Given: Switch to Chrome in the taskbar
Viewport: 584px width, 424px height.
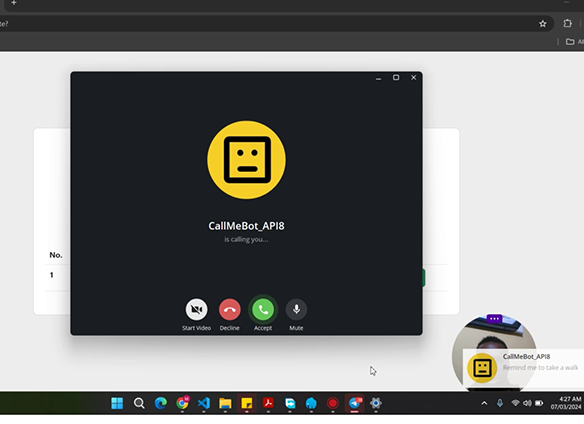Looking at the screenshot, I should coord(182,403).
